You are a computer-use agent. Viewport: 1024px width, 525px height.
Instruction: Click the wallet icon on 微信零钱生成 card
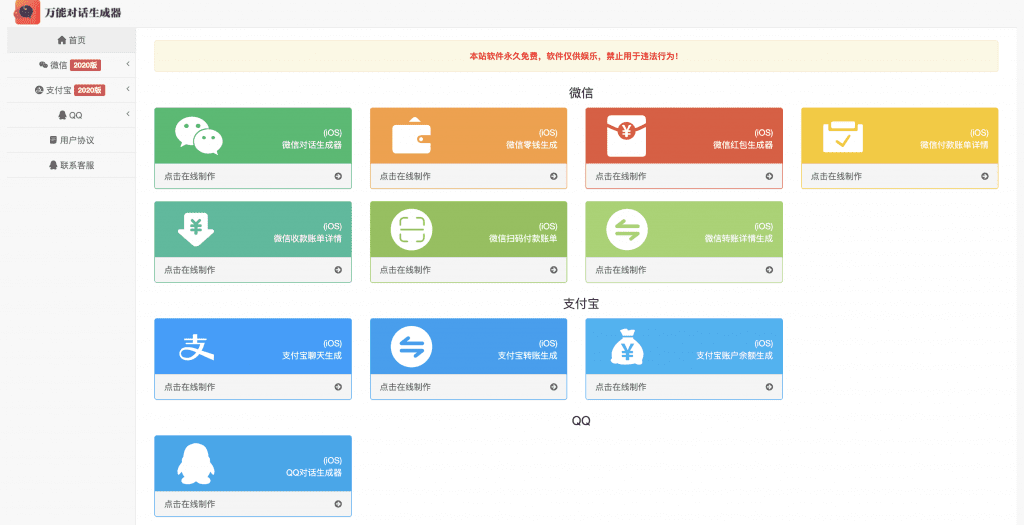pos(411,135)
